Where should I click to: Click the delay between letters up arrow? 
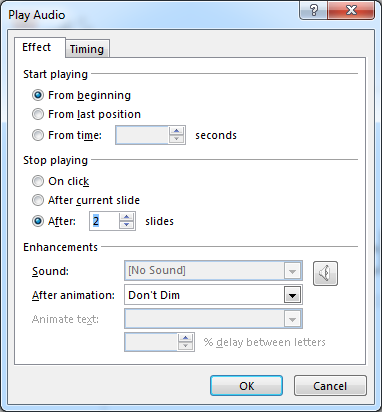pos(185,338)
